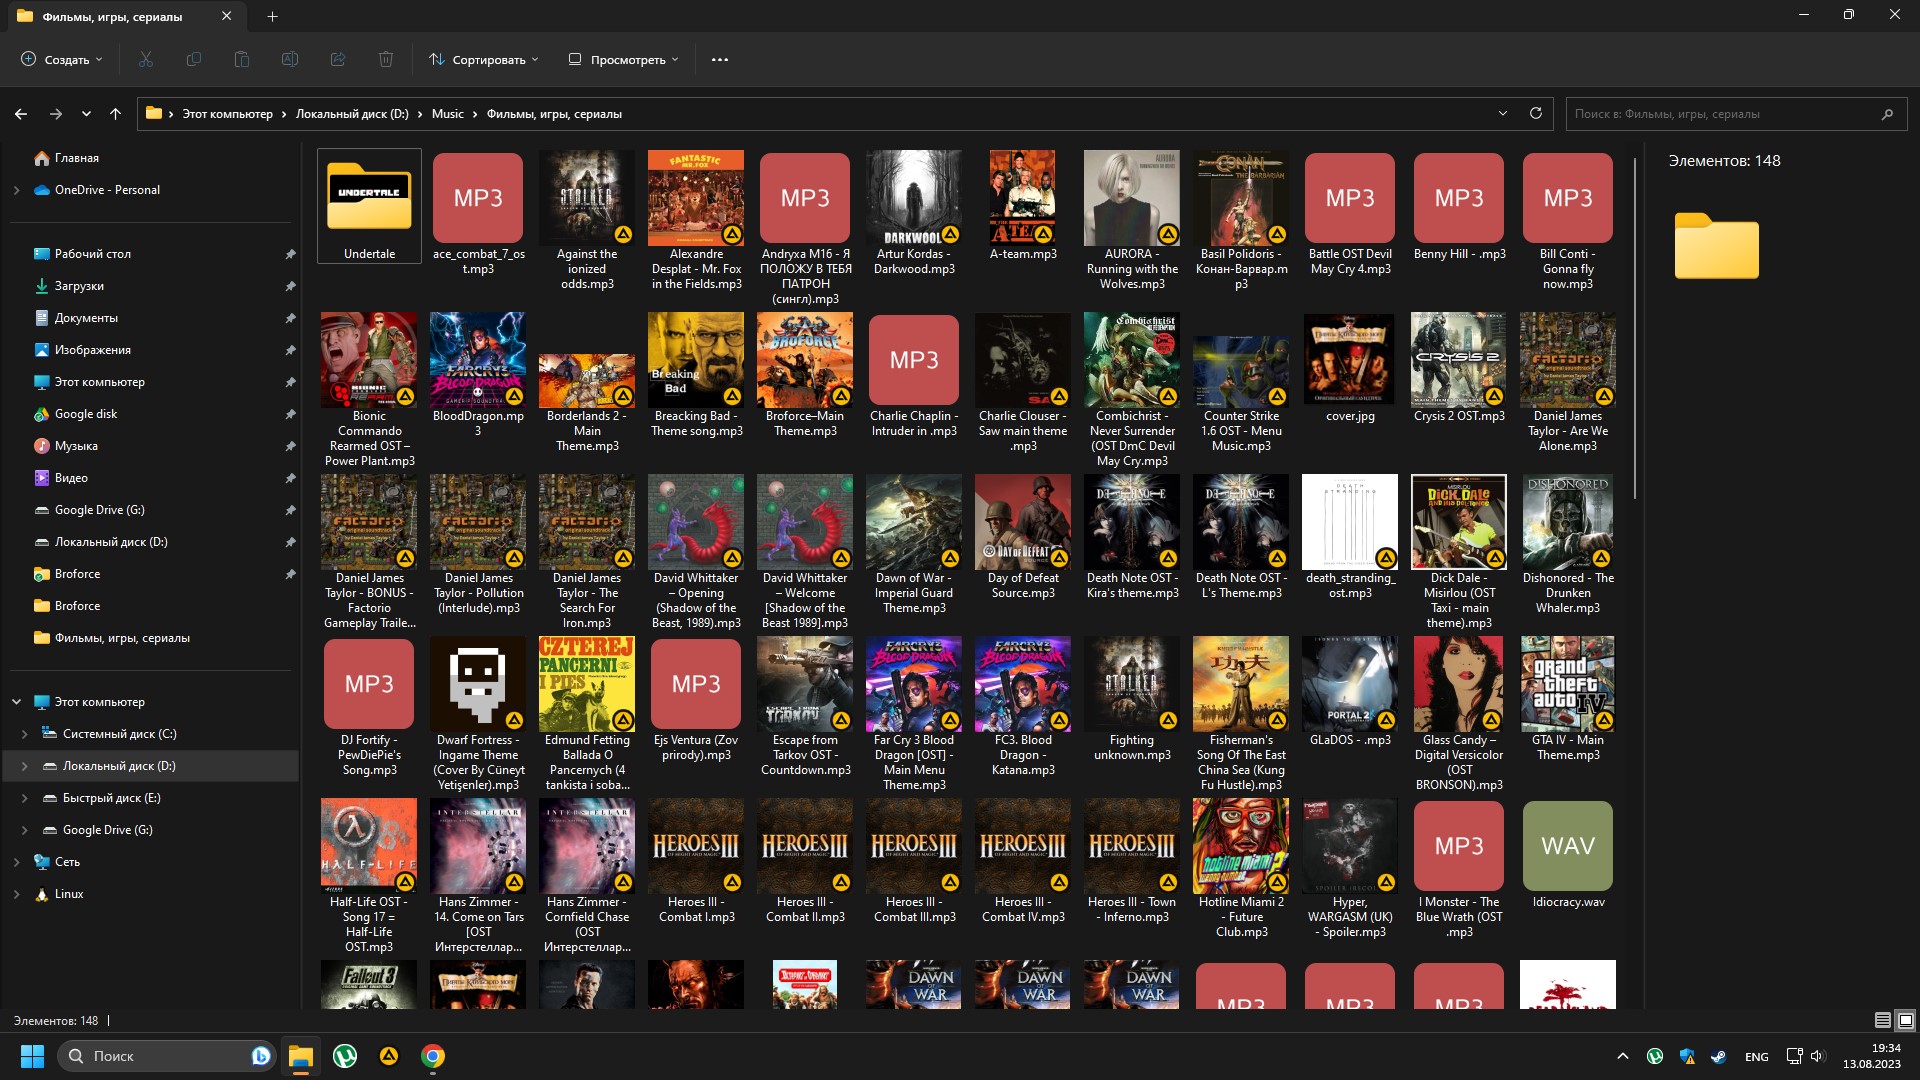
Task: Go forward with the right arrow button
Action: tap(56, 114)
